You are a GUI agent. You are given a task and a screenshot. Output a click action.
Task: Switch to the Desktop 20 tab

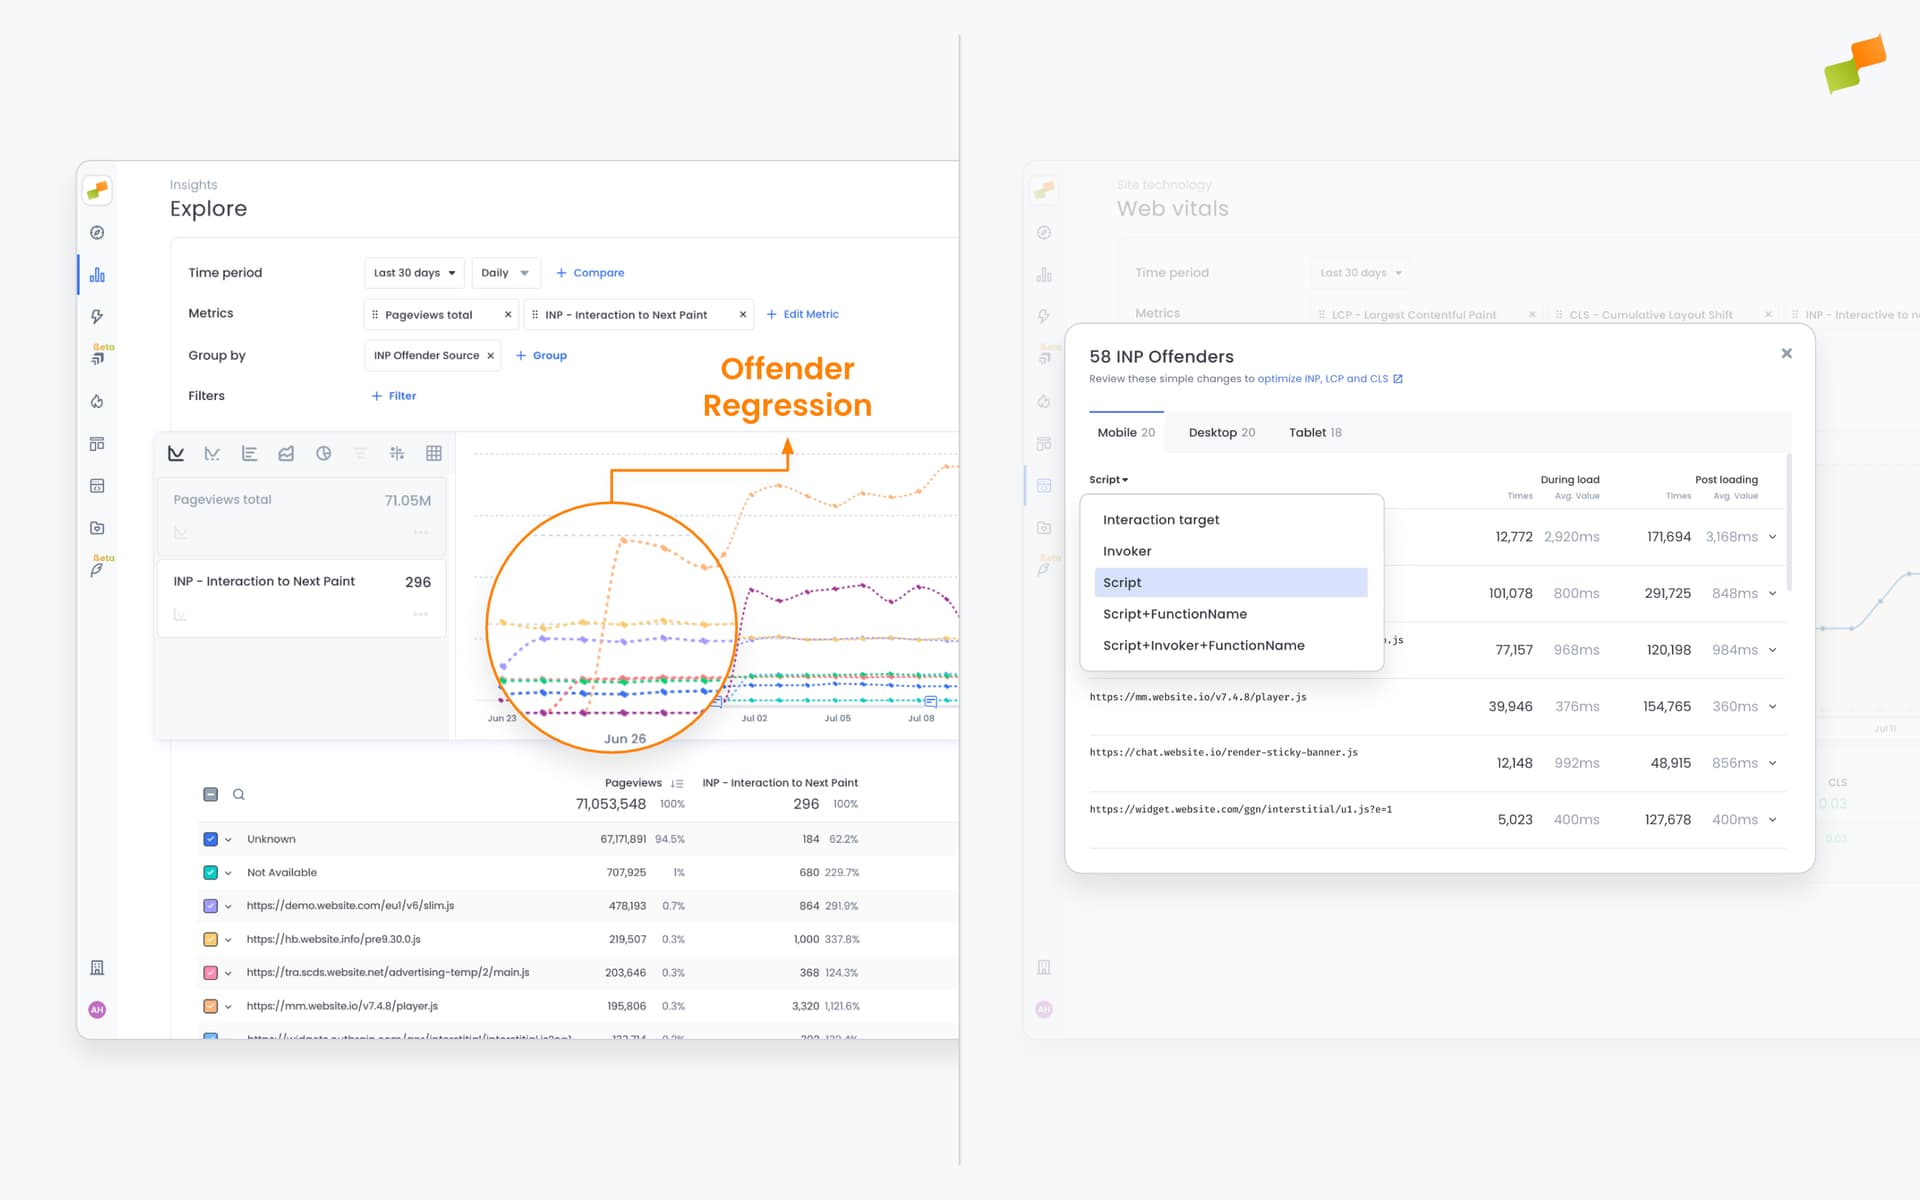pyautogui.click(x=1221, y=432)
